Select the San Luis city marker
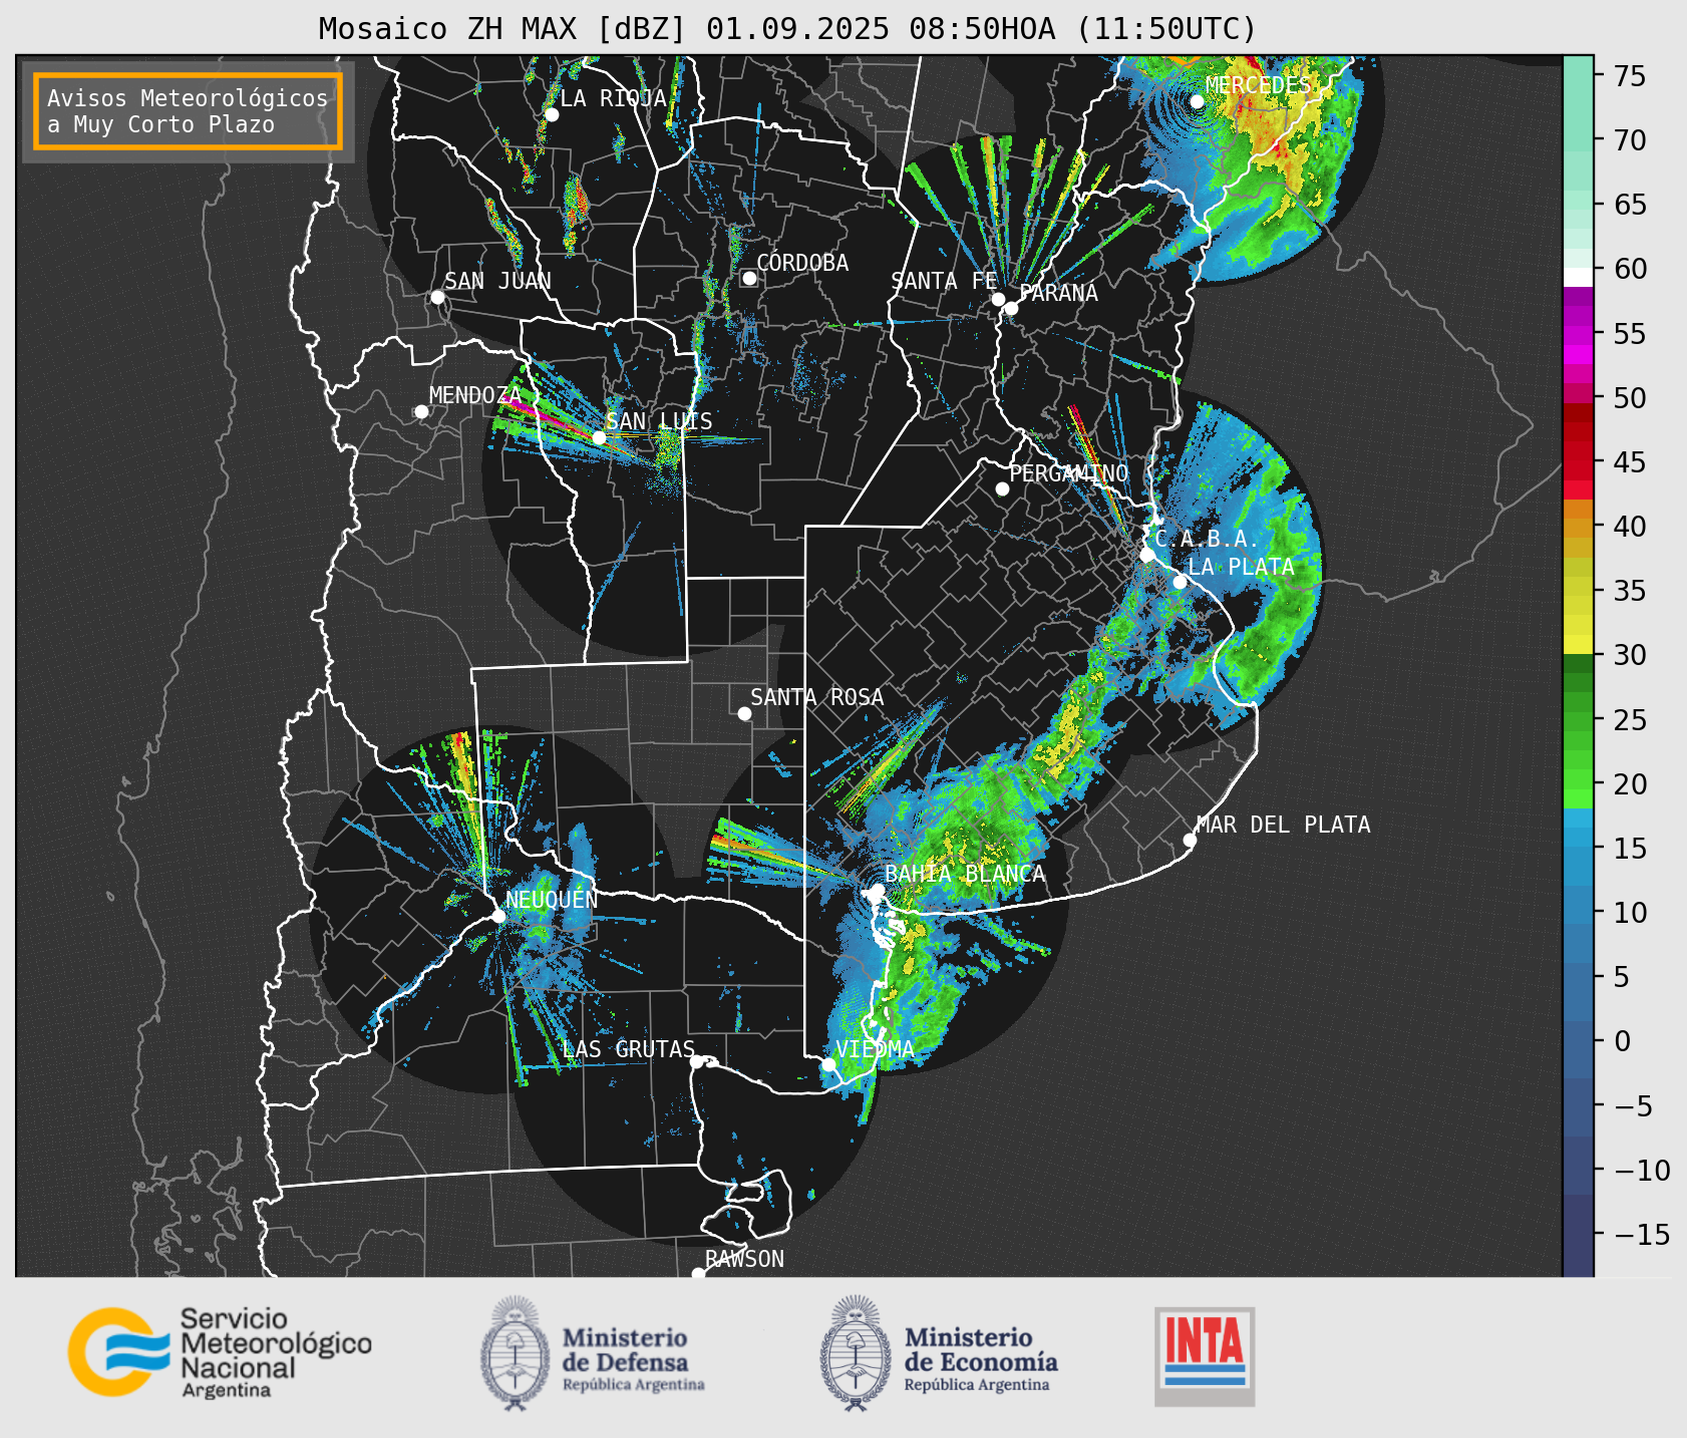 click(599, 438)
